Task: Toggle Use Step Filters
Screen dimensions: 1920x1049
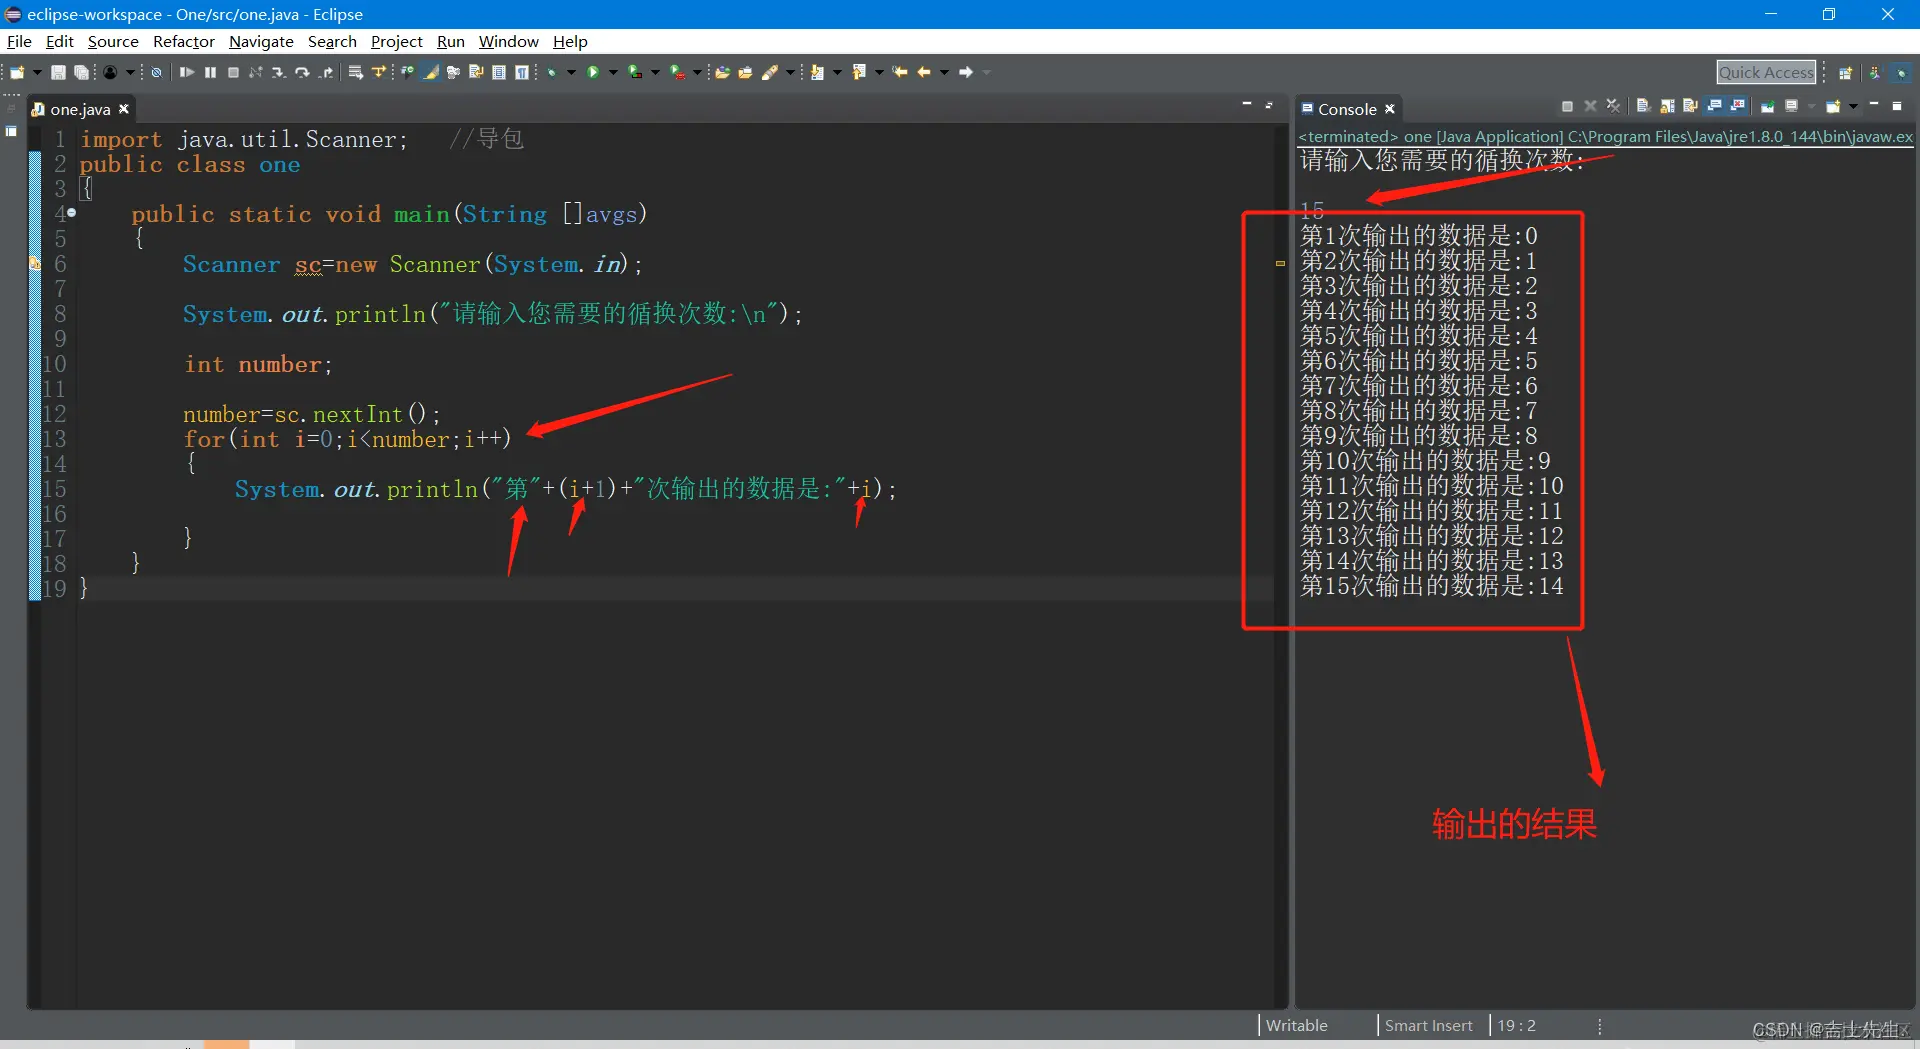Action: pyautogui.click(x=379, y=72)
